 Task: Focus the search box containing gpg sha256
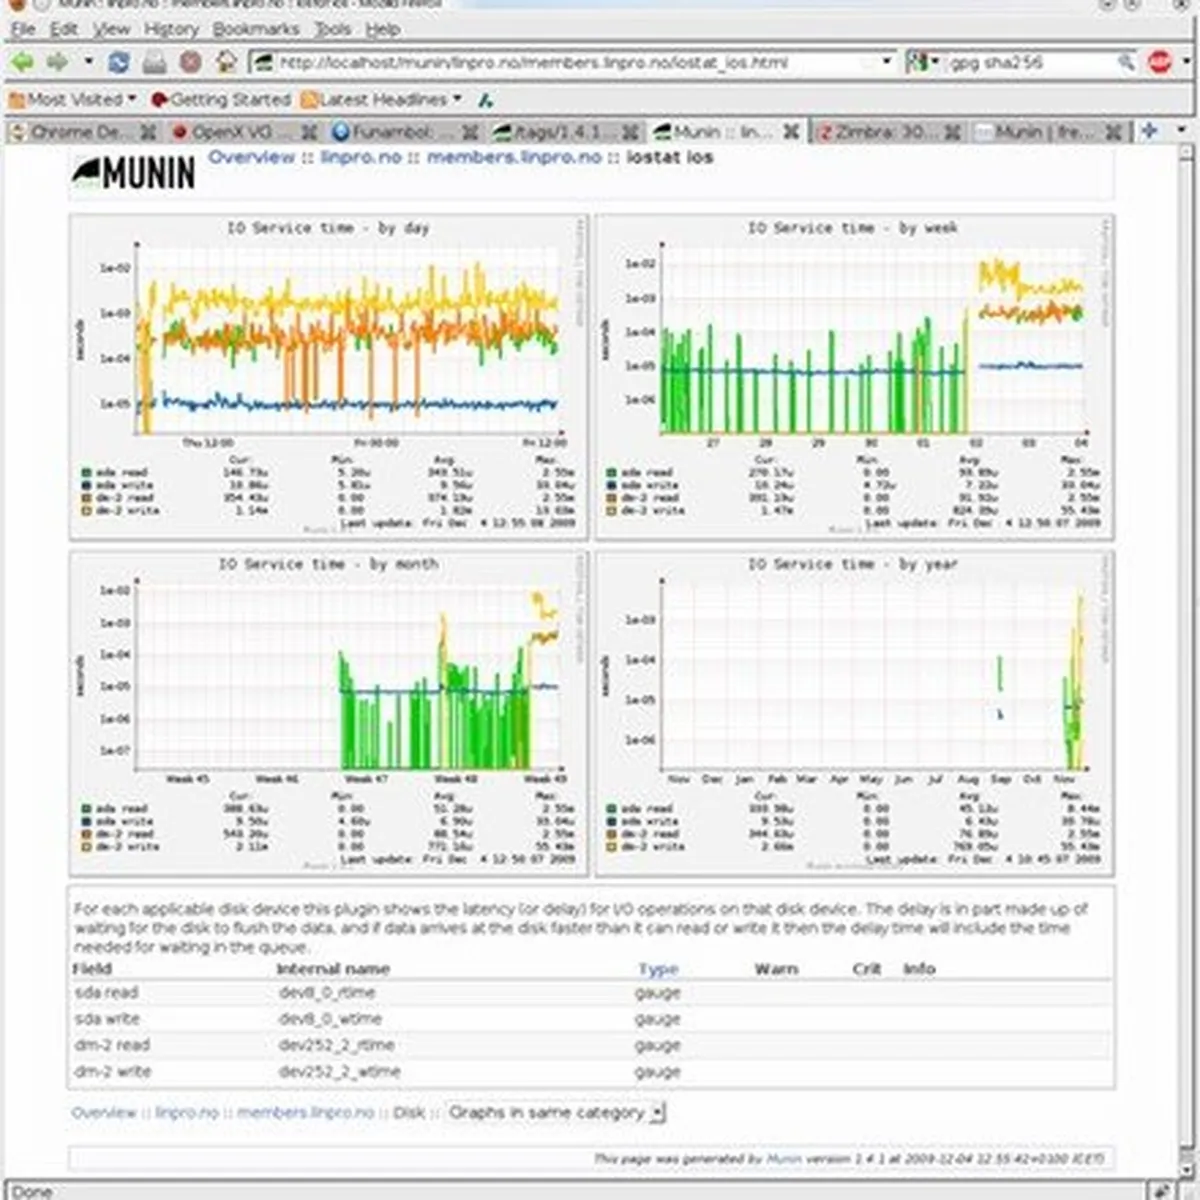click(x=1030, y=62)
